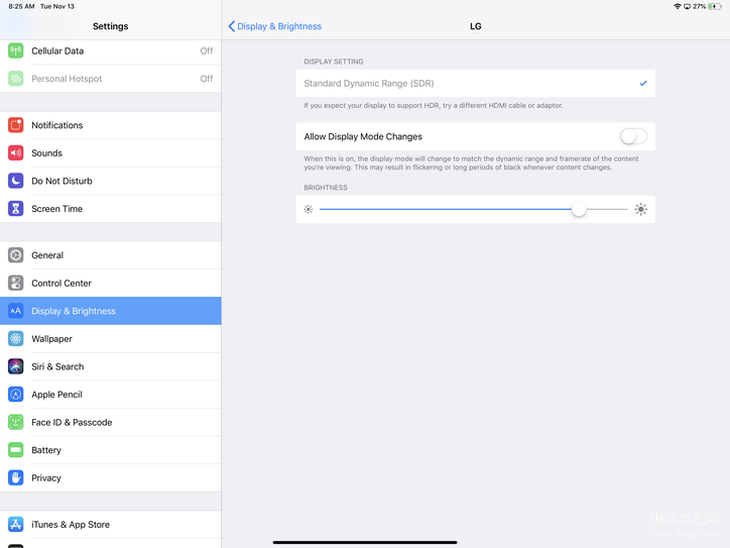Viewport: 730px width, 548px height.
Task: Go back to Display & Brightness
Action: [275, 26]
